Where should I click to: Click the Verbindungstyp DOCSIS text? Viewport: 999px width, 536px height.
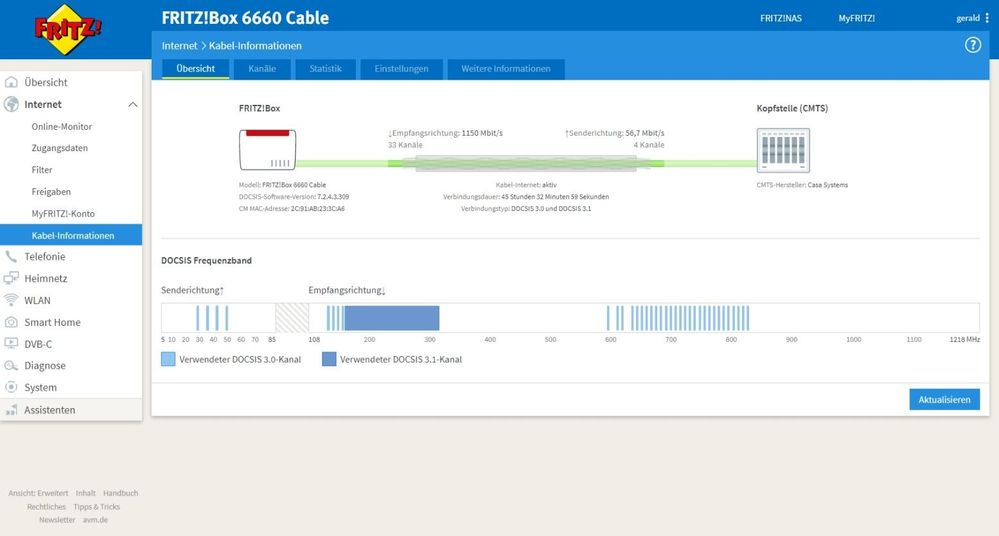(526, 208)
